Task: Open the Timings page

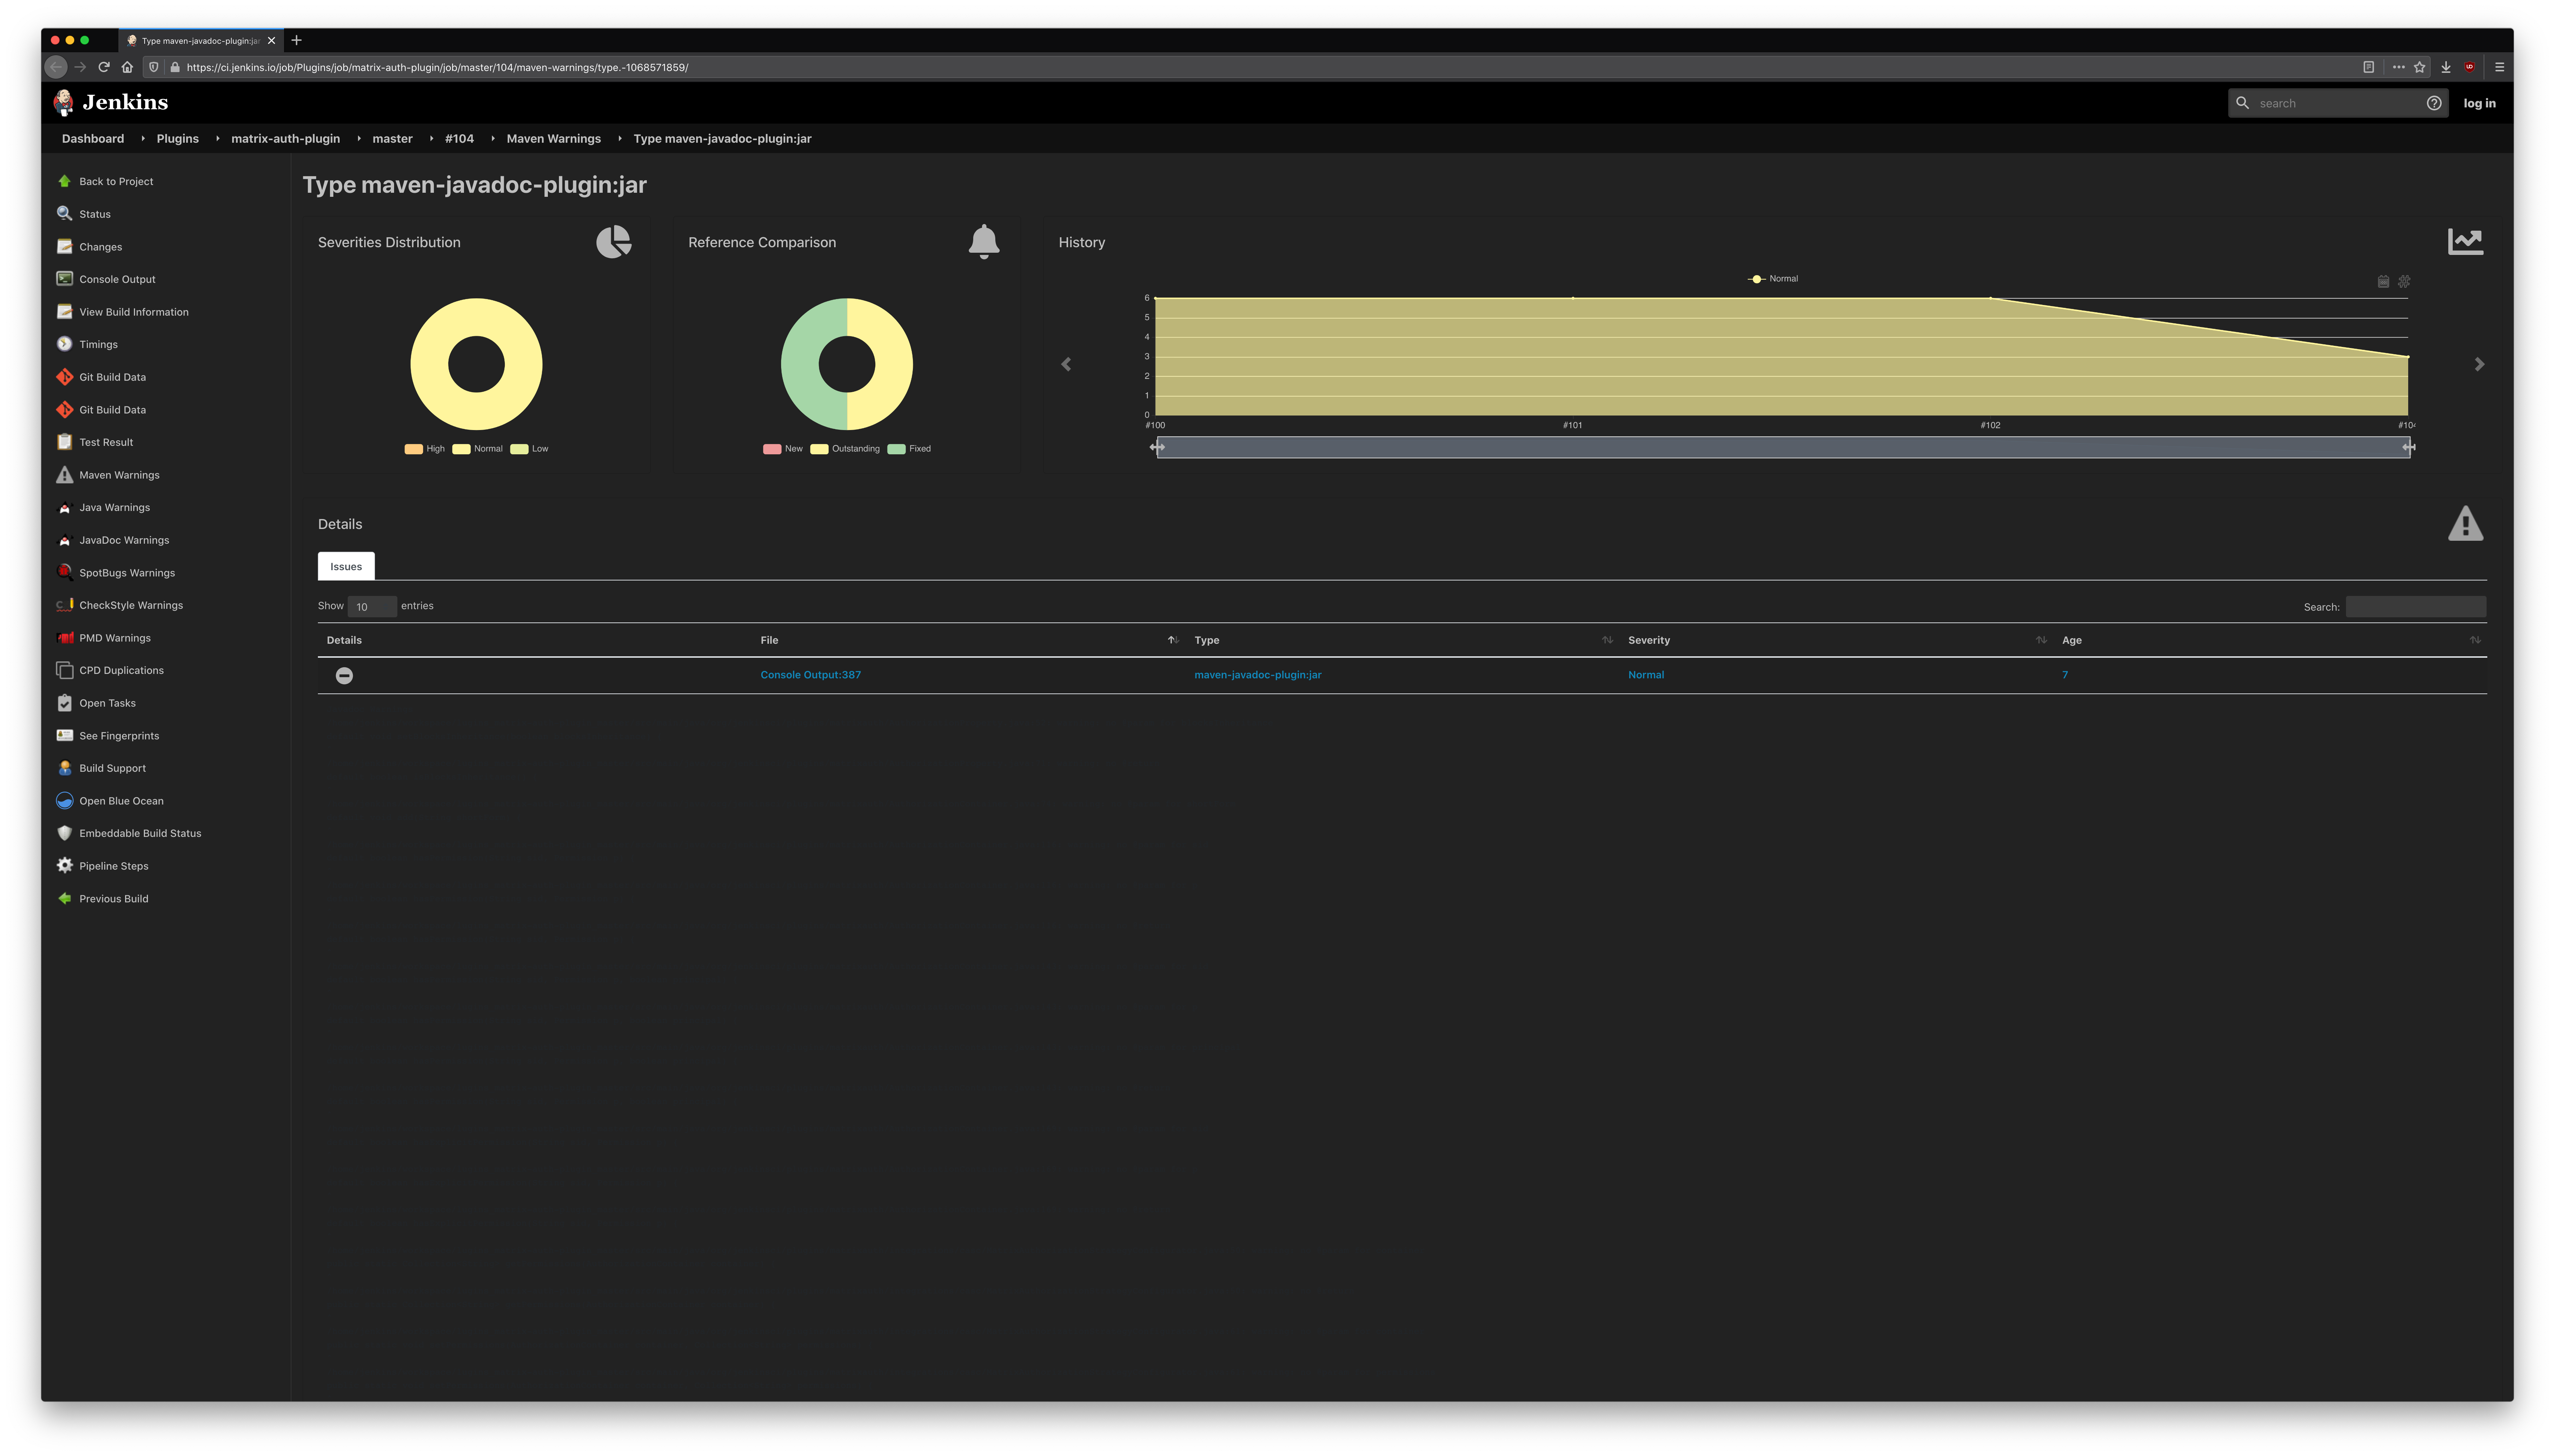Action: tap(98, 344)
